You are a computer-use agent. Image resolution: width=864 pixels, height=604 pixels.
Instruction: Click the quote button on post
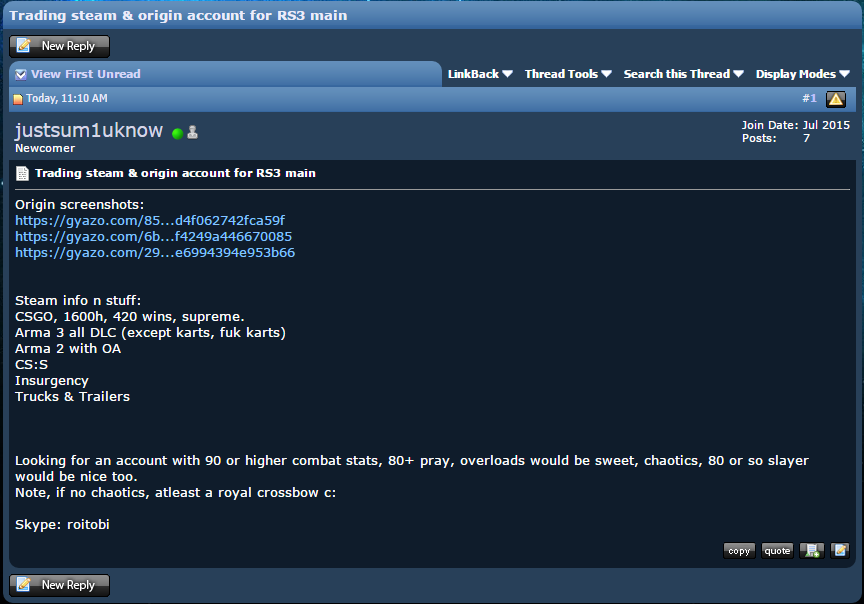(x=777, y=551)
